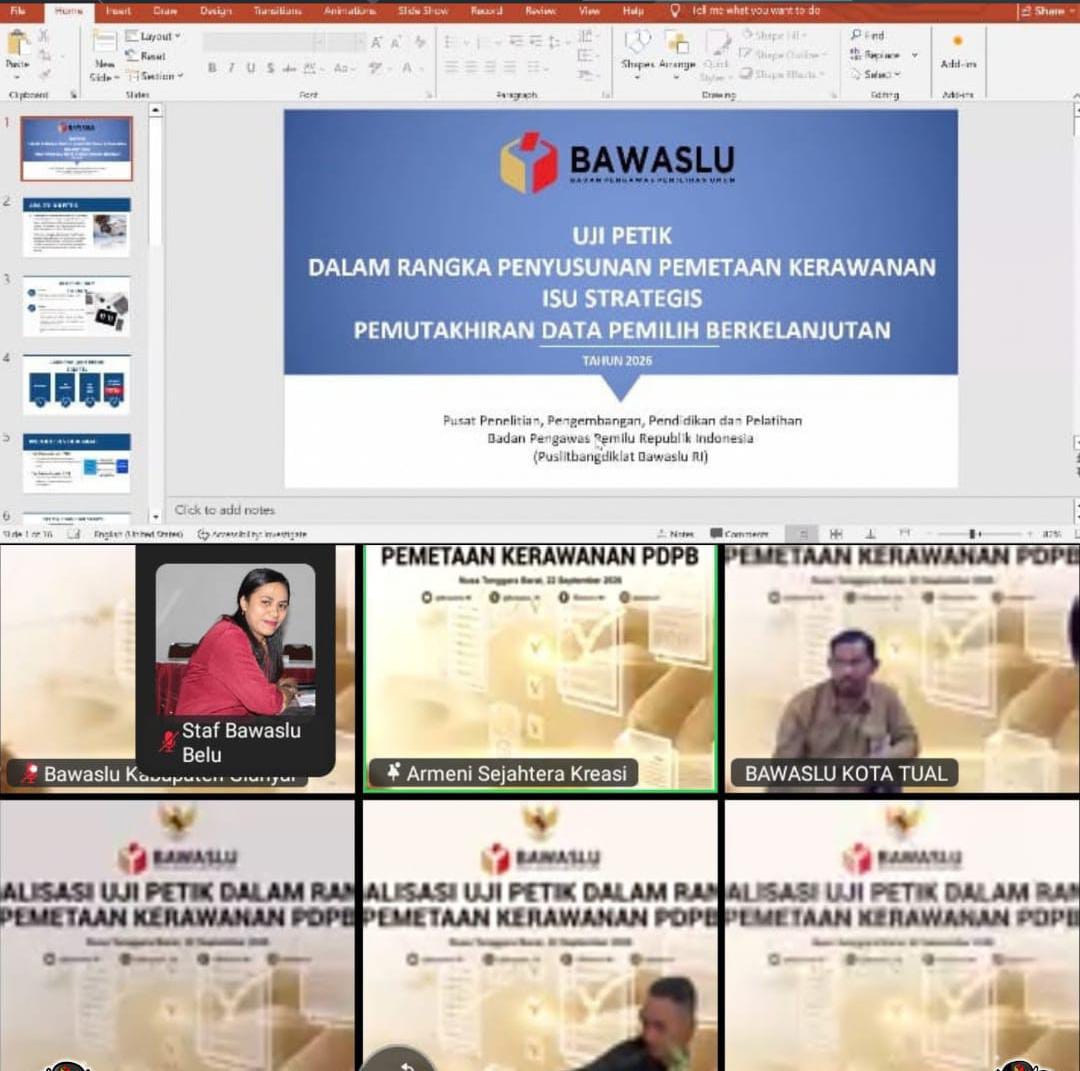
Task: Open the File menu
Action: [18, 10]
